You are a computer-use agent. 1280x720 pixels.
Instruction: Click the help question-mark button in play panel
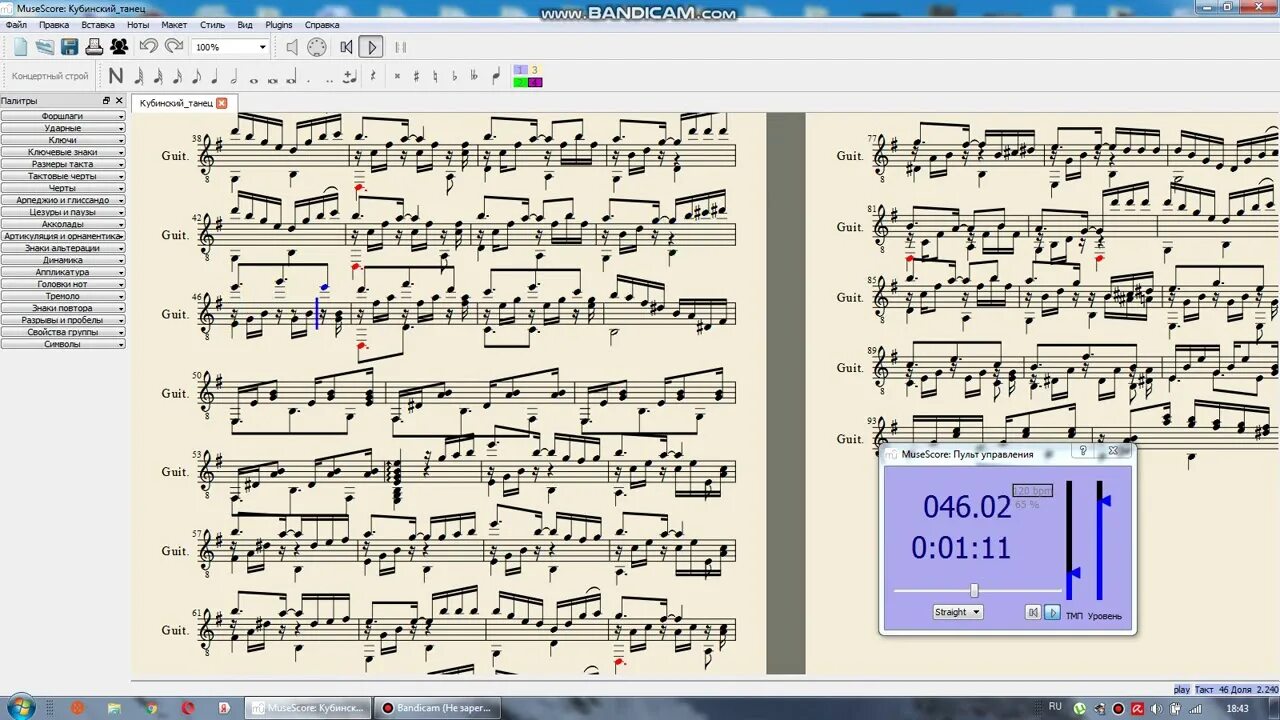[x=1083, y=451]
